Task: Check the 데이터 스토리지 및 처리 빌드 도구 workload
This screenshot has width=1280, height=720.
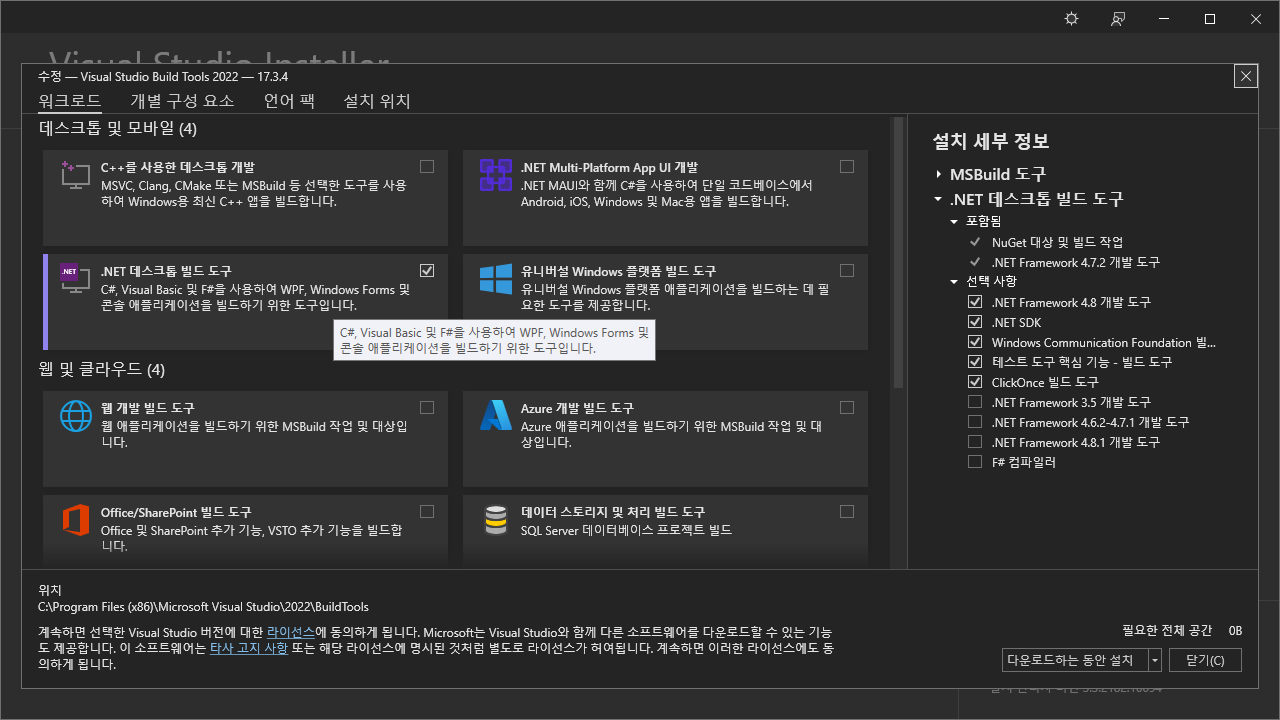Action: [x=847, y=511]
